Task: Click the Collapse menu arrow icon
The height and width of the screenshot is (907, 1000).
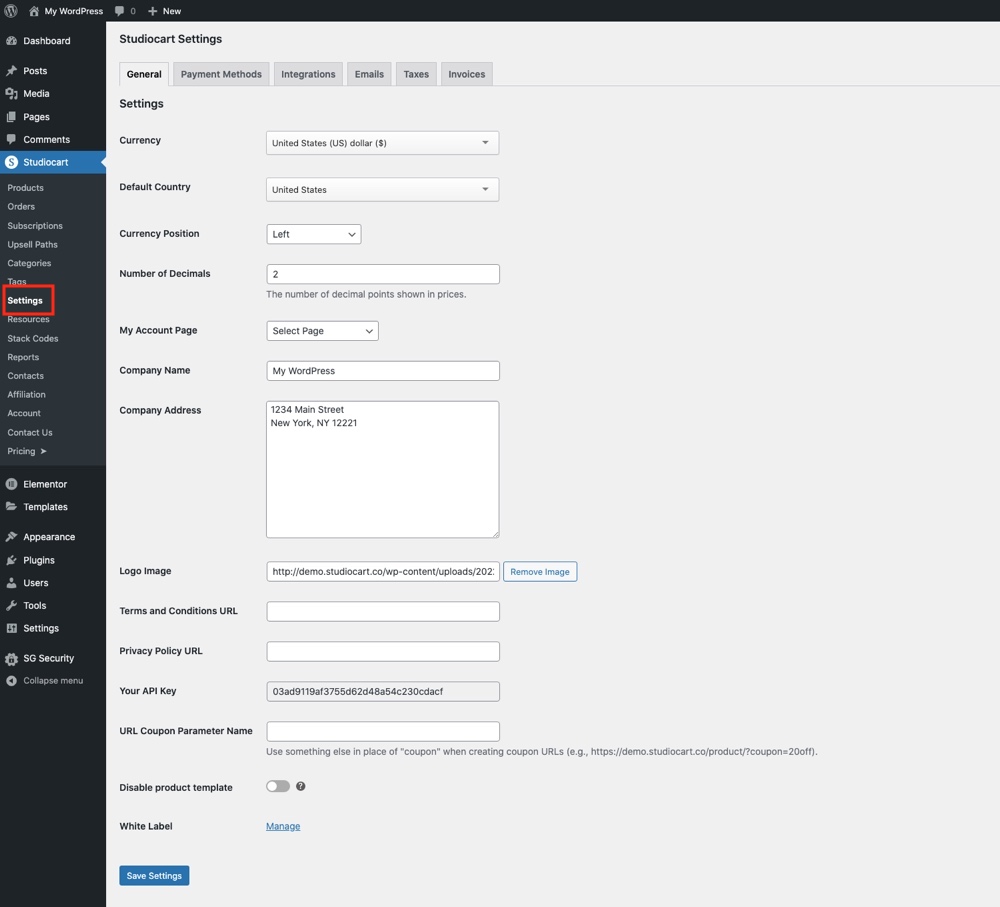Action: (x=11, y=681)
